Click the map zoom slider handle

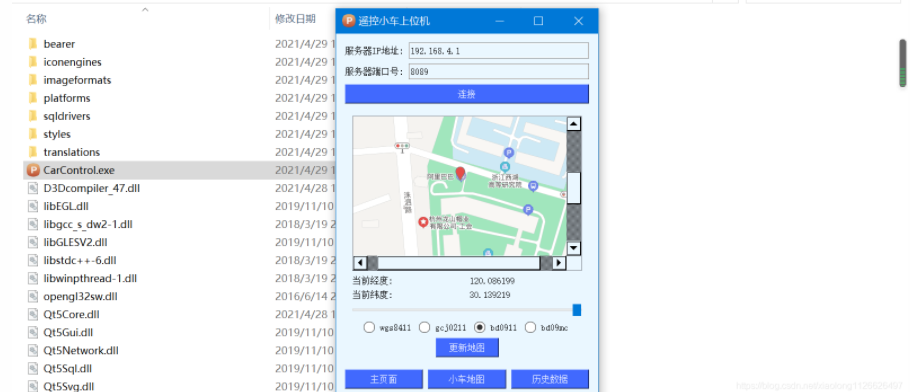click(x=576, y=310)
